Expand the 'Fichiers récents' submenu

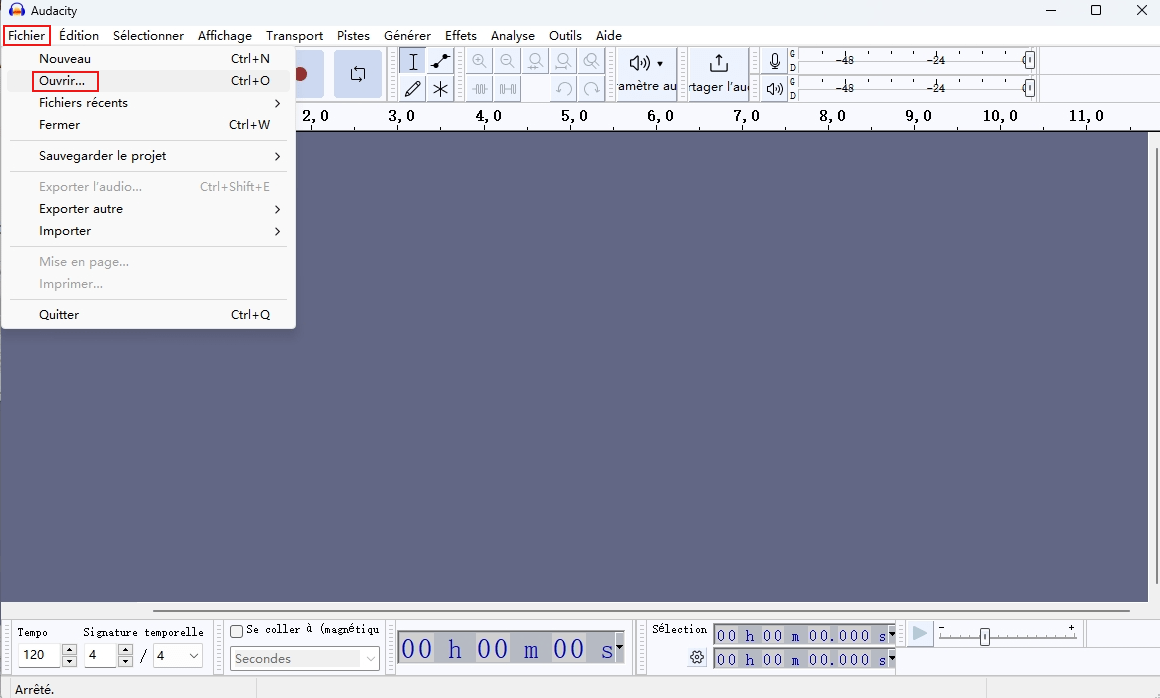[x=150, y=103]
